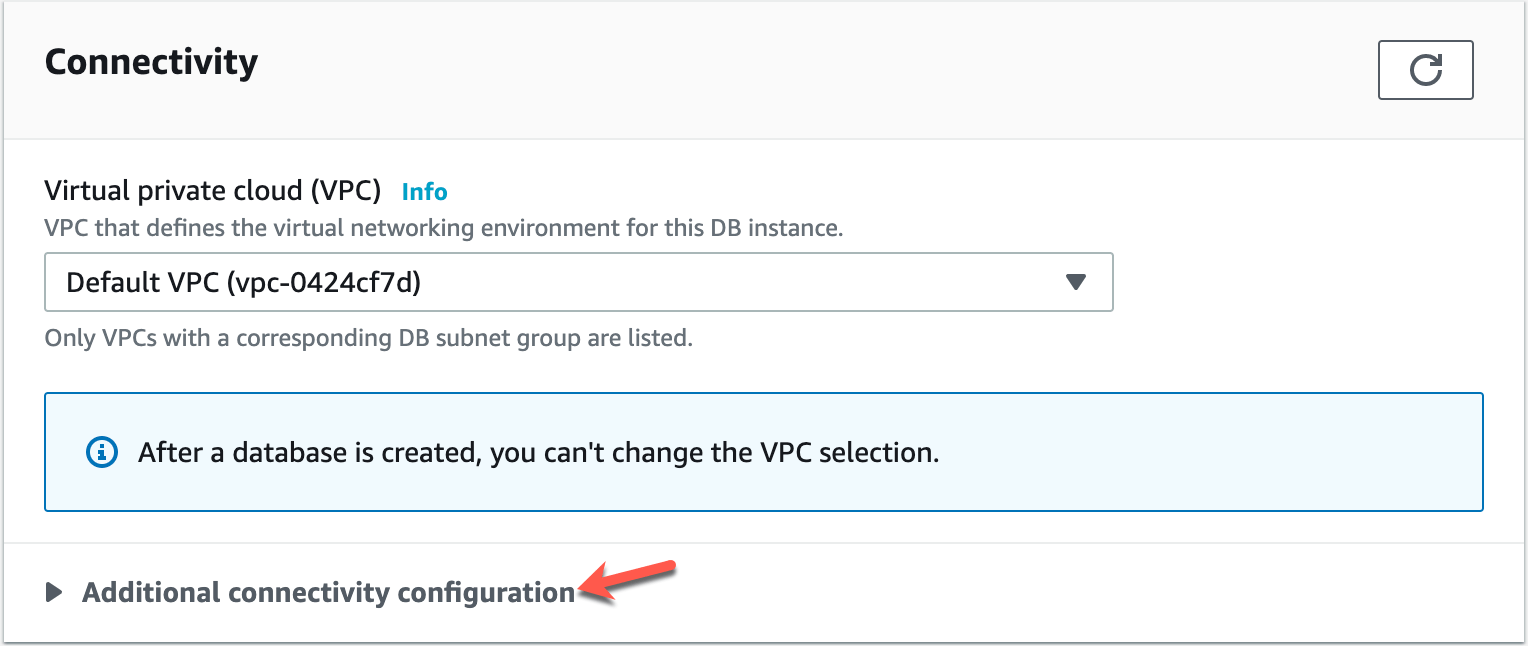Click blank area right of VPC dropdown
The height and width of the screenshot is (646, 1528).
click(x=1300, y=282)
